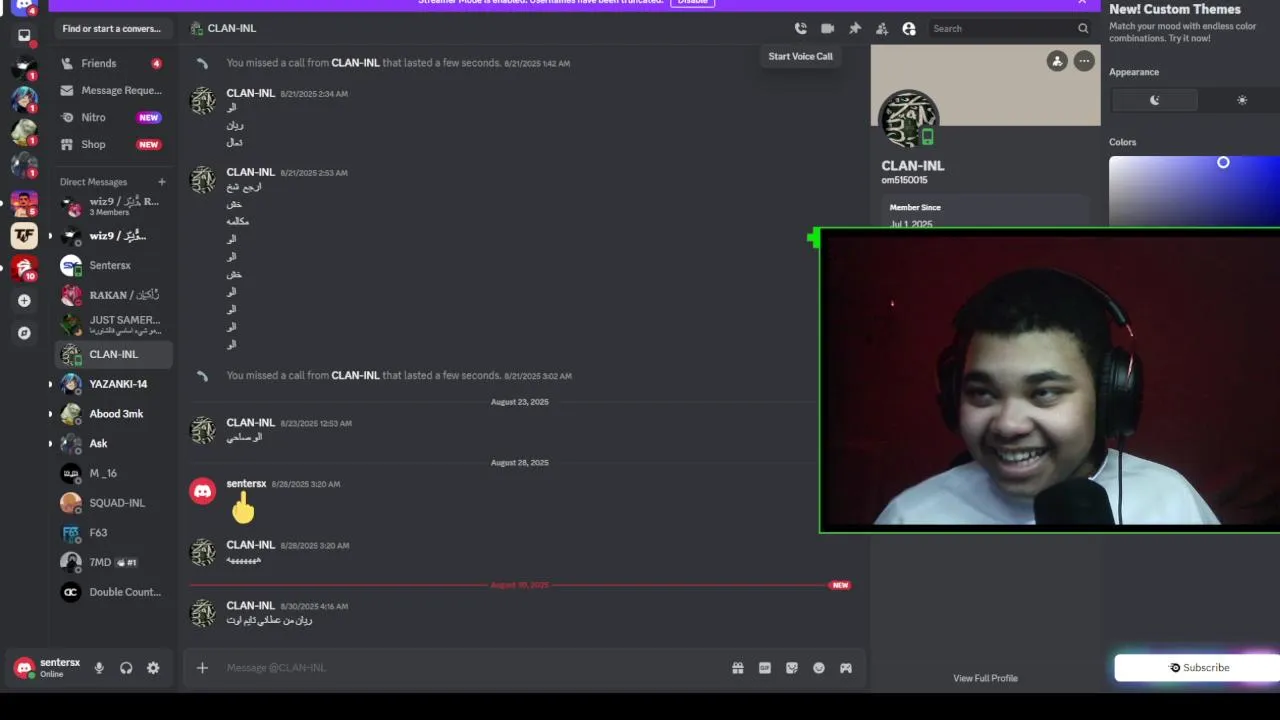Open Discover servers compass icon
This screenshot has width=1280, height=720.
[x=24, y=333]
